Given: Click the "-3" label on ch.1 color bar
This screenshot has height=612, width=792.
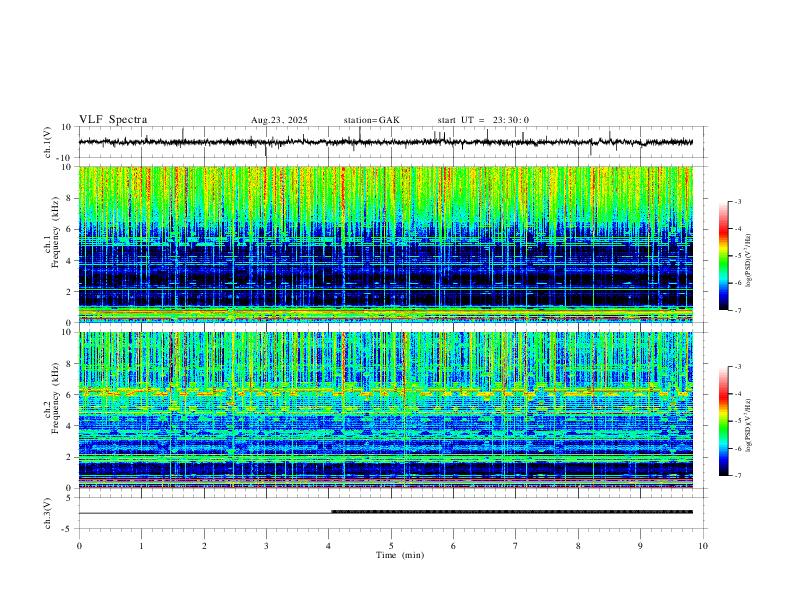Looking at the screenshot, I should [x=737, y=202].
